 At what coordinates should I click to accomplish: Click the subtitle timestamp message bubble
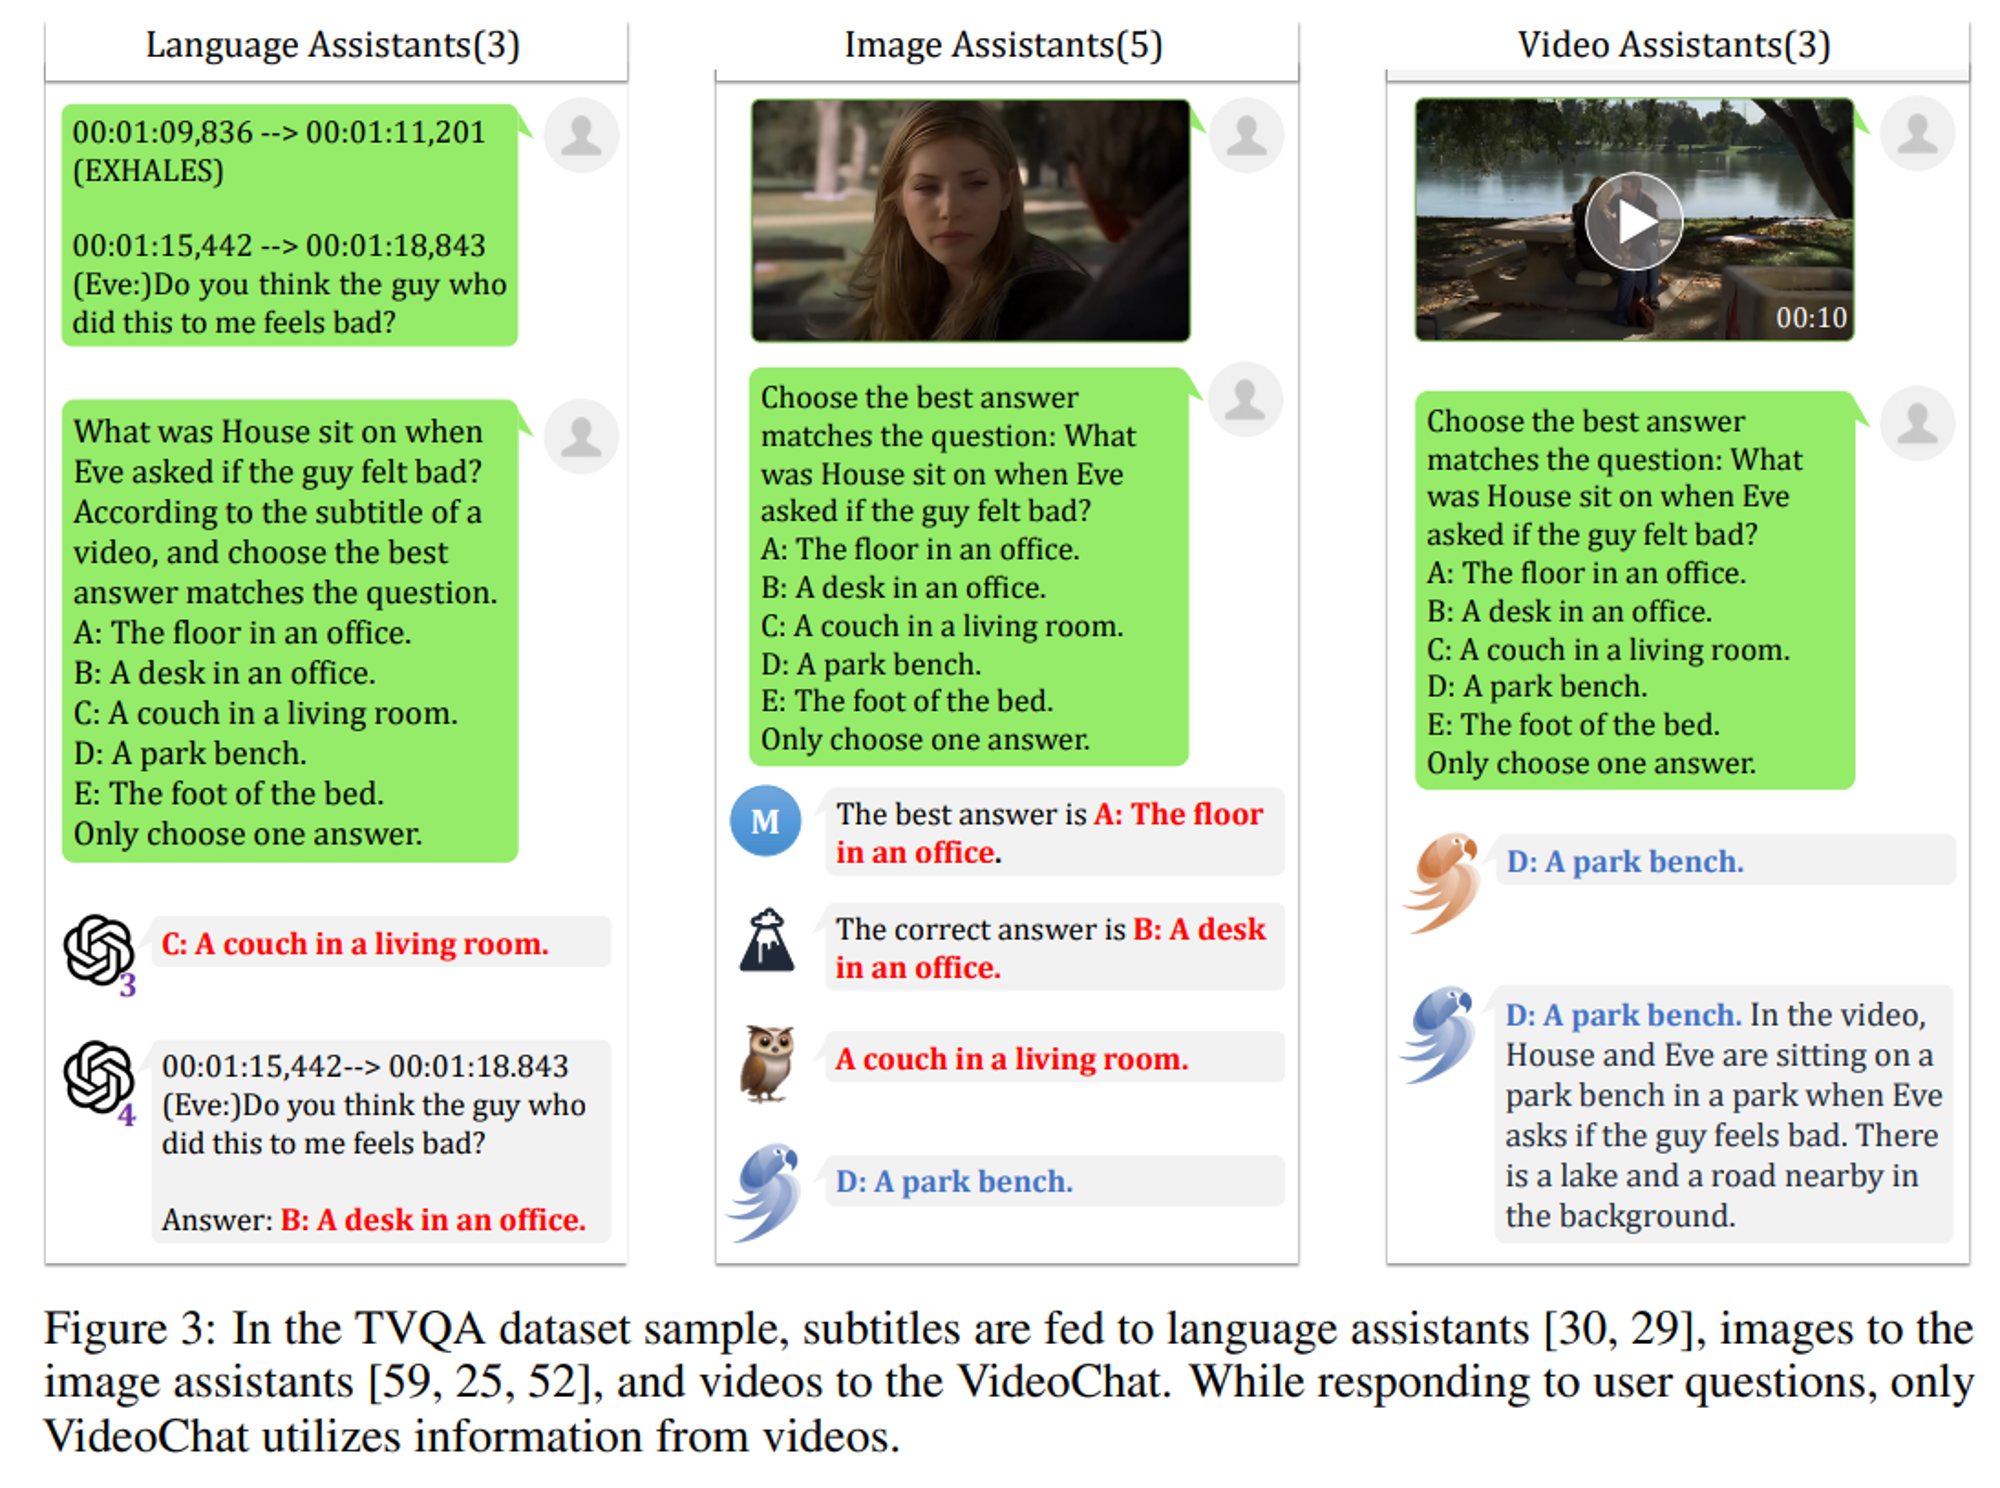point(290,225)
